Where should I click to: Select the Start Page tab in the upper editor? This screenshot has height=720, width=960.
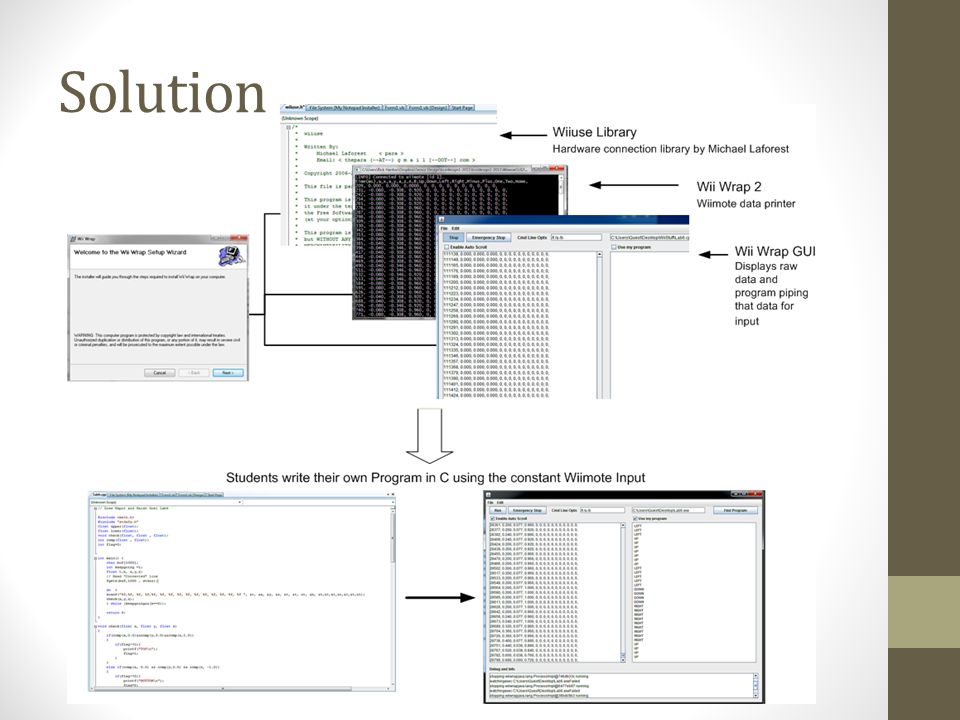pos(462,108)
